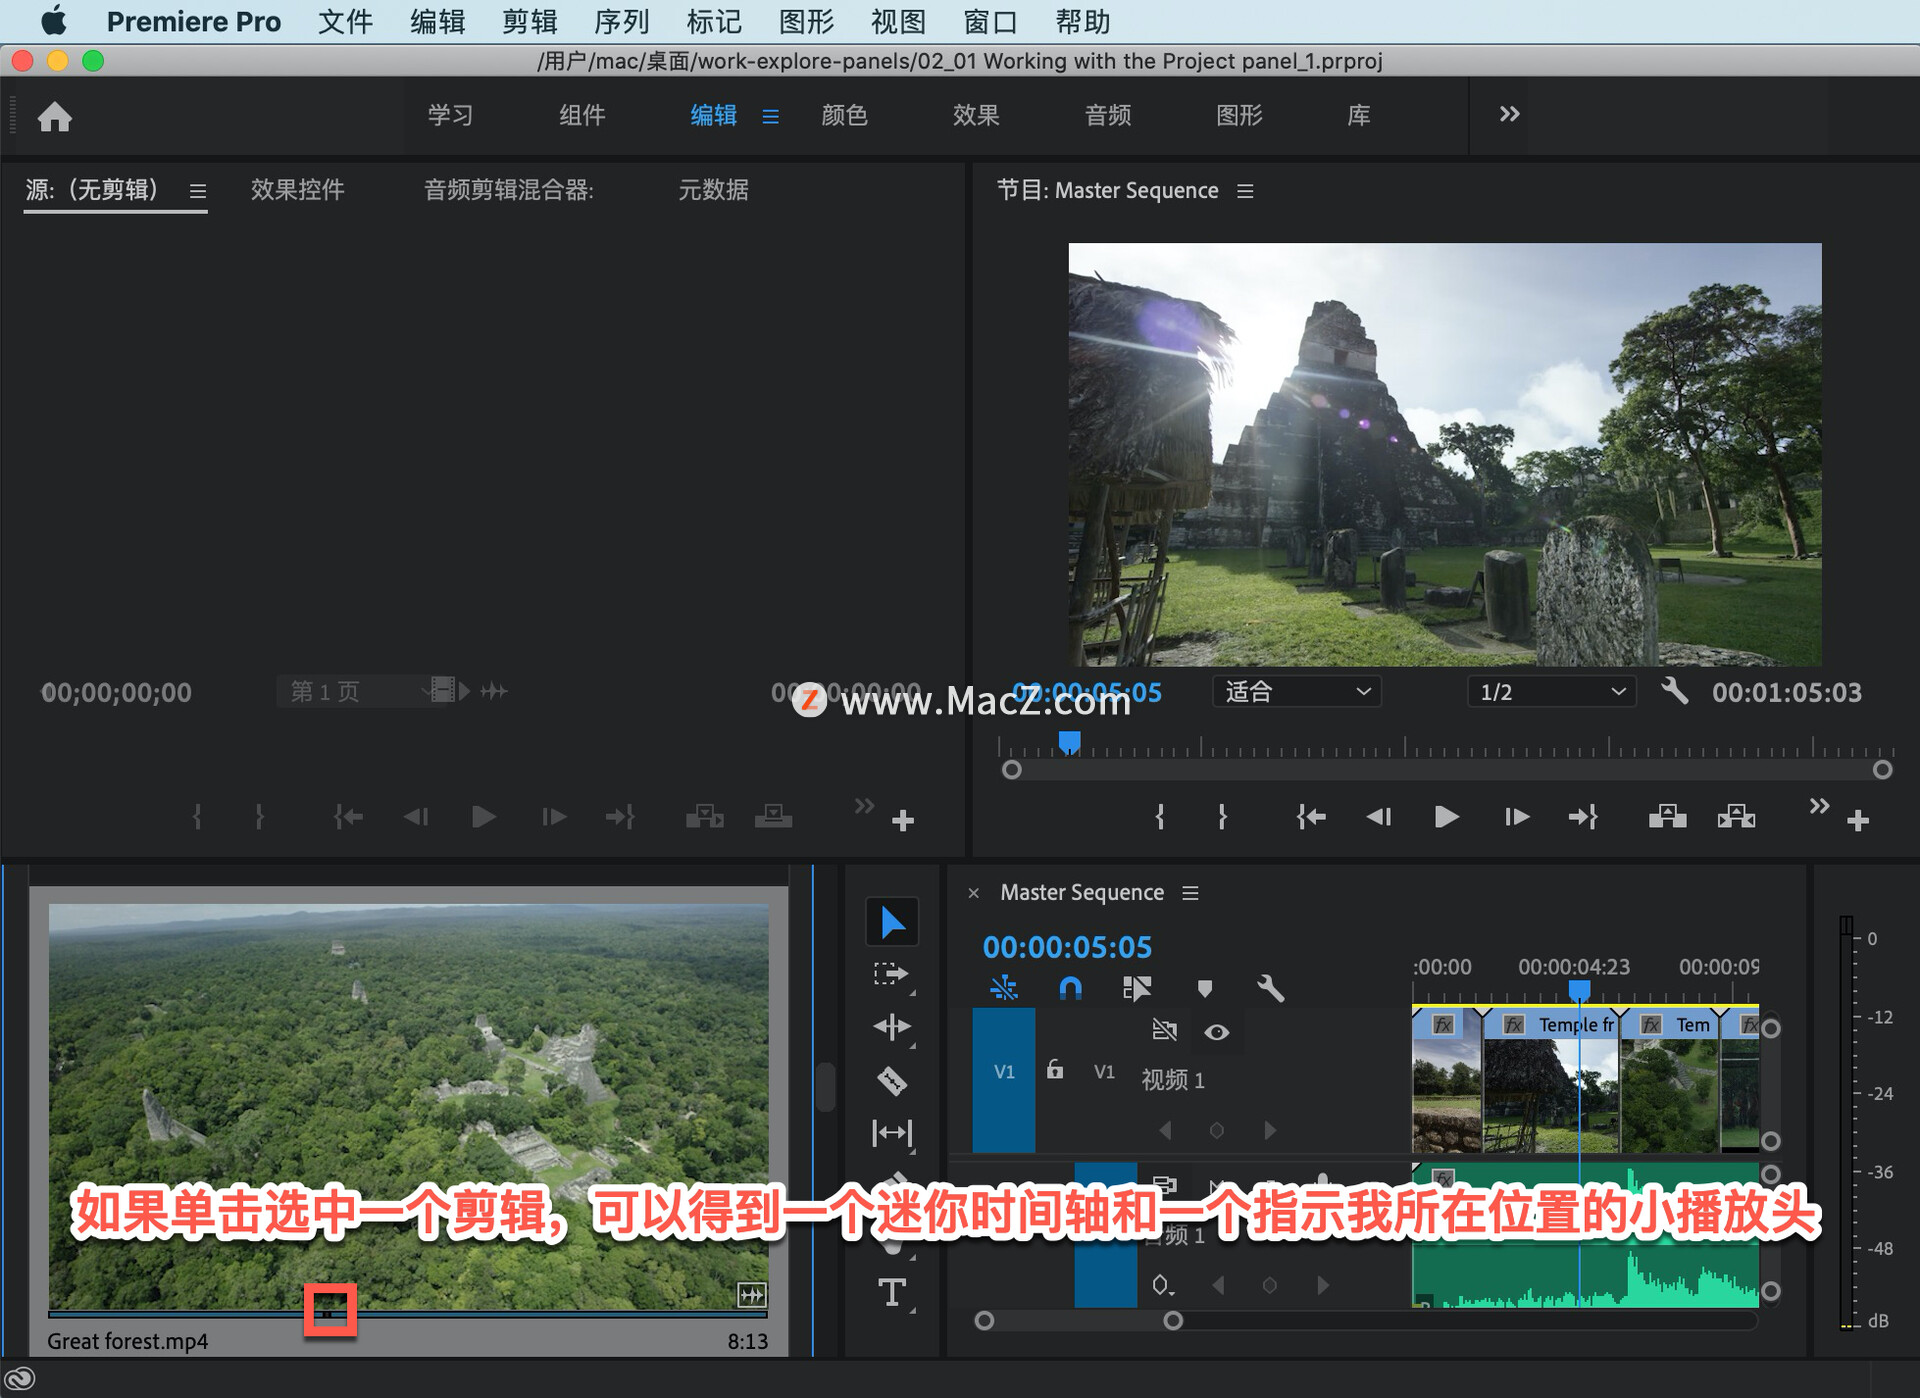Select the Track Select Forward tool

point(891,974)
